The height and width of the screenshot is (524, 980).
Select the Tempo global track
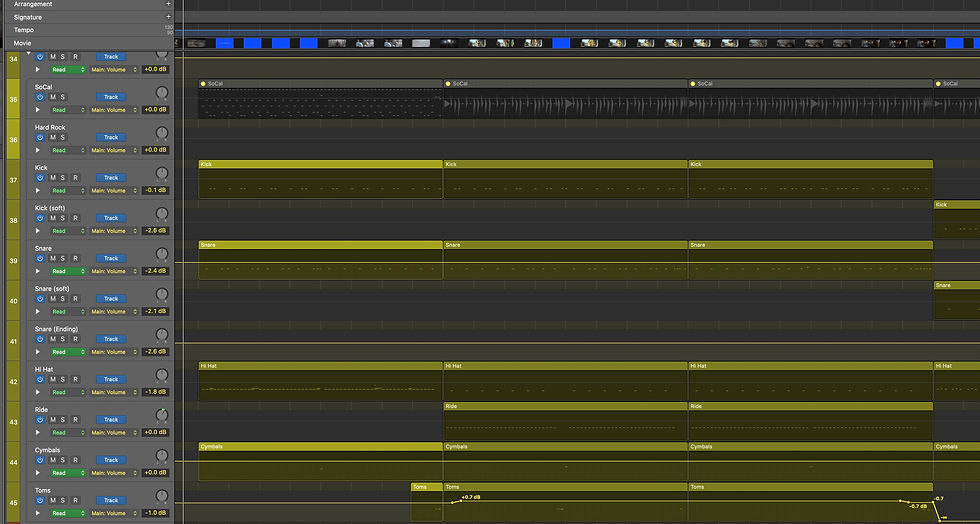[24, 30]
